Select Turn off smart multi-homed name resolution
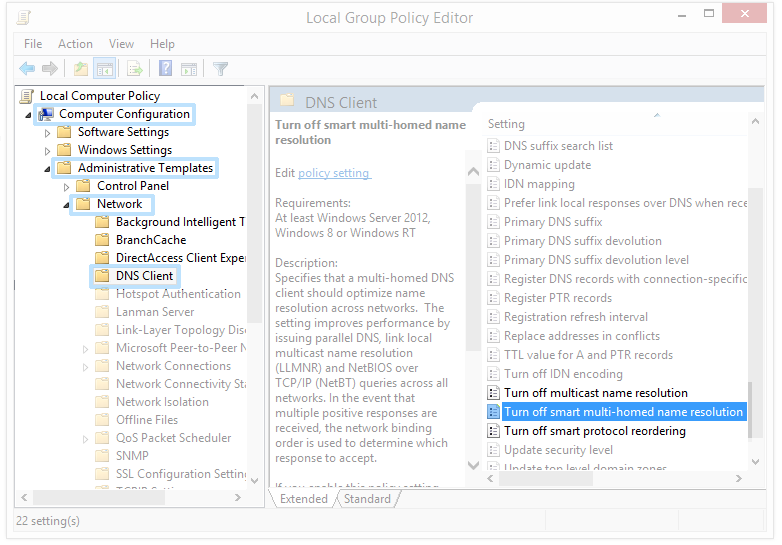The width and height of the screenshot is (782, 545). pyautogui.click(x=623, y=412)
